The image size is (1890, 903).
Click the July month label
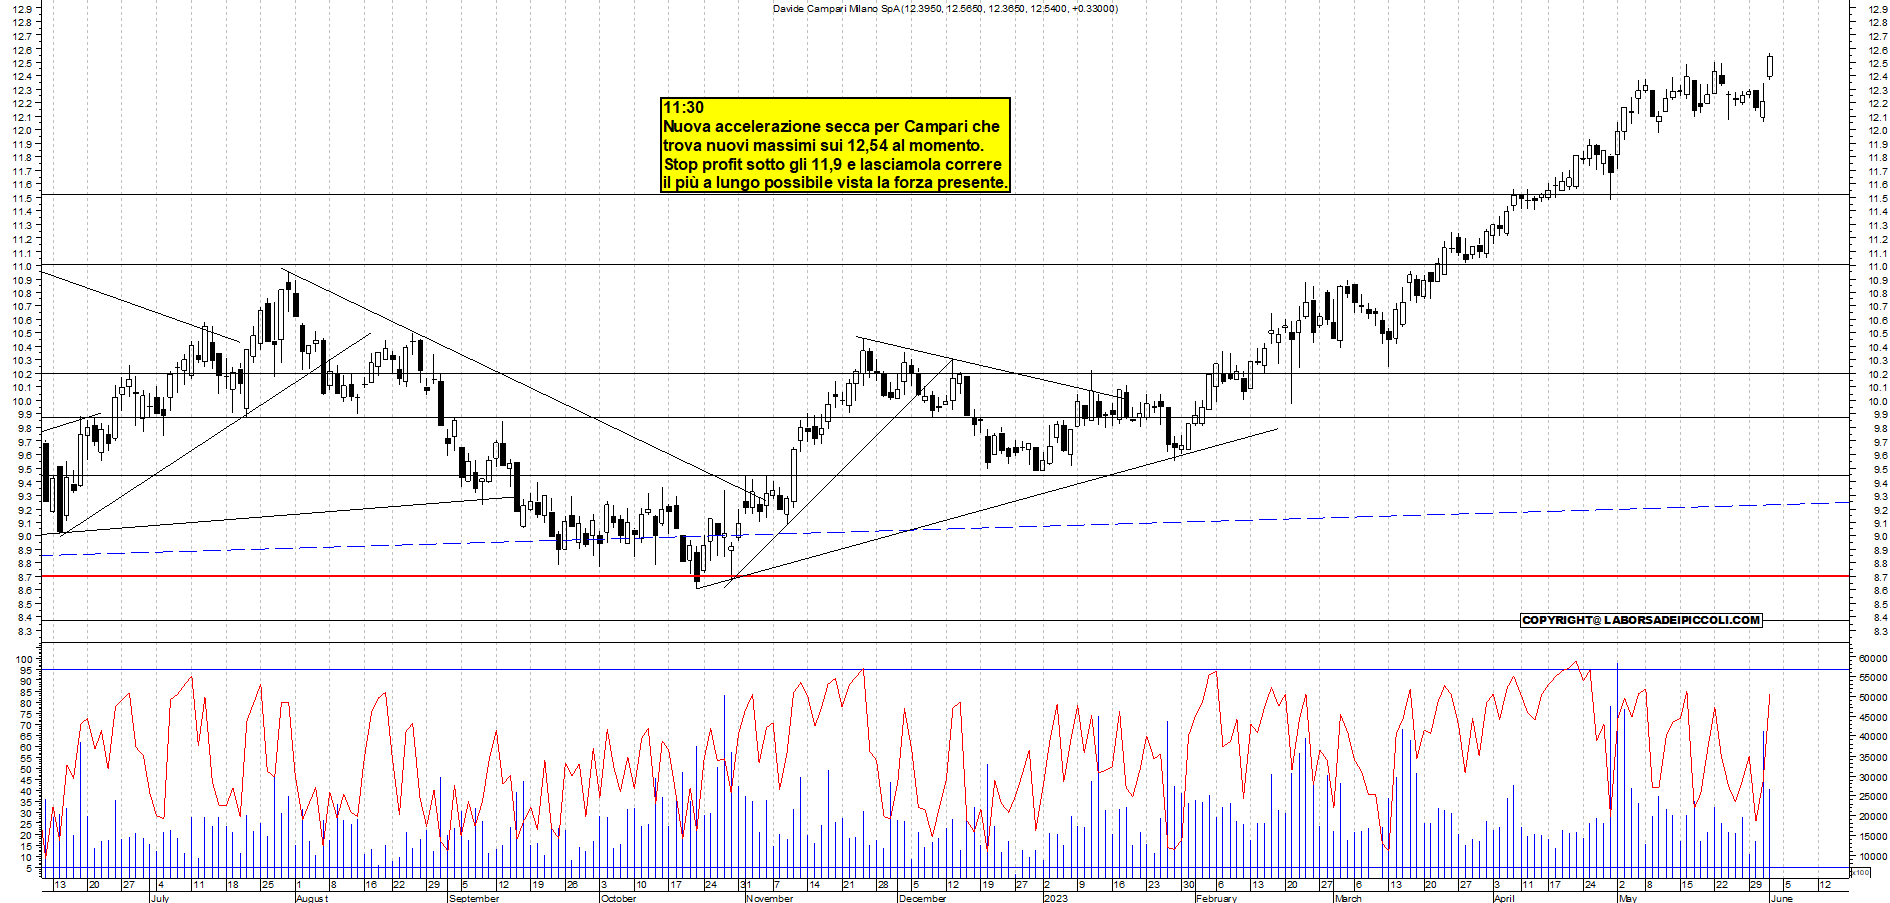click(159, 898)
